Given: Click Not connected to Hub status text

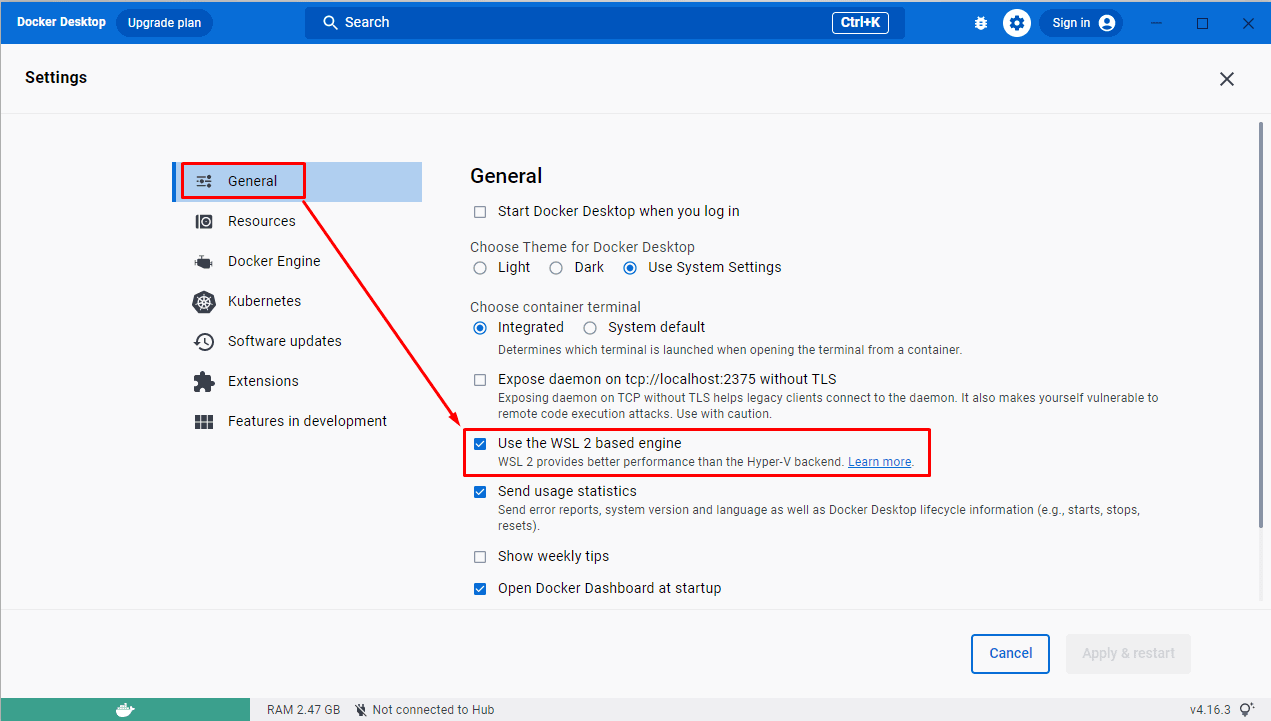Looking at the screenshot, I should 433,710.
